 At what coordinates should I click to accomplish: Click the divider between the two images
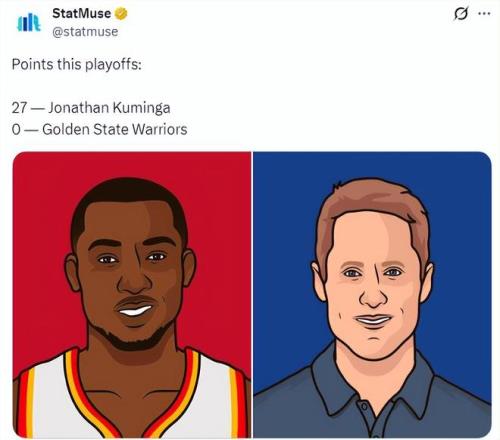click(x=252, y=295)
